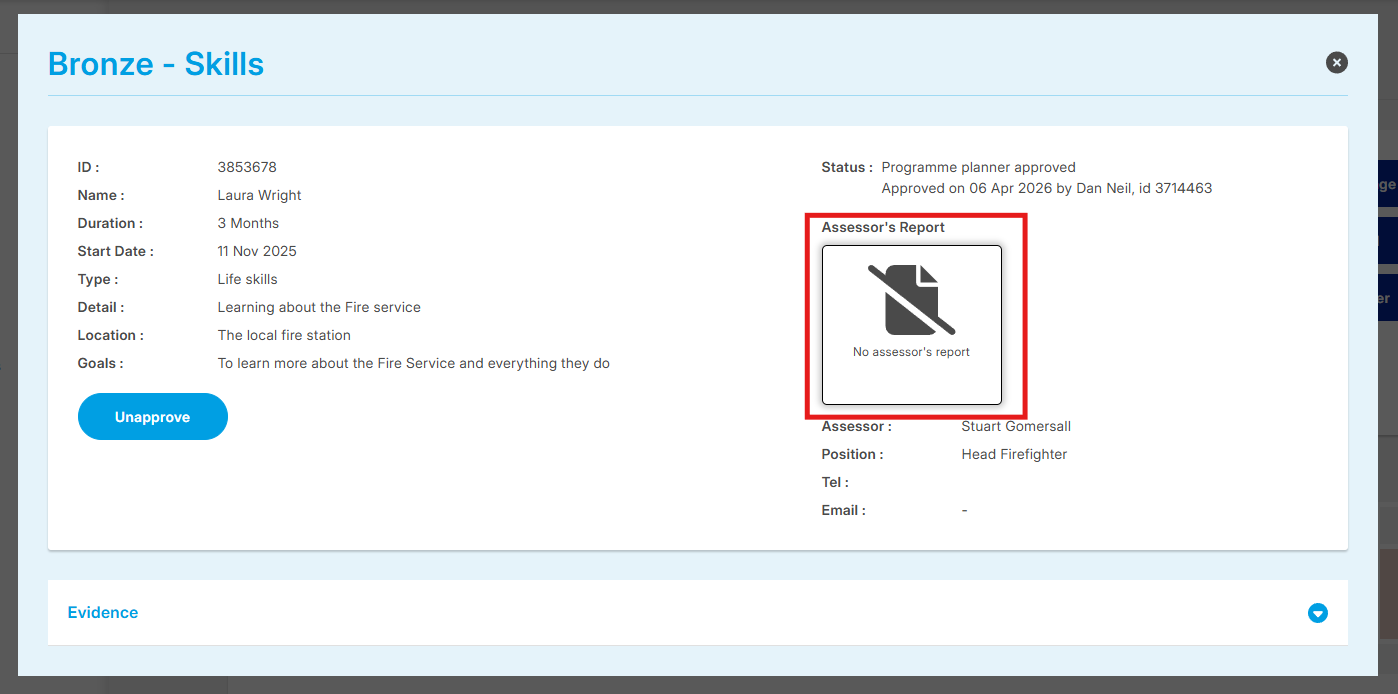Screen dimensions: 1398x694
Task: Close the Bronze - Skills dialog
Action: (1336, 63)
